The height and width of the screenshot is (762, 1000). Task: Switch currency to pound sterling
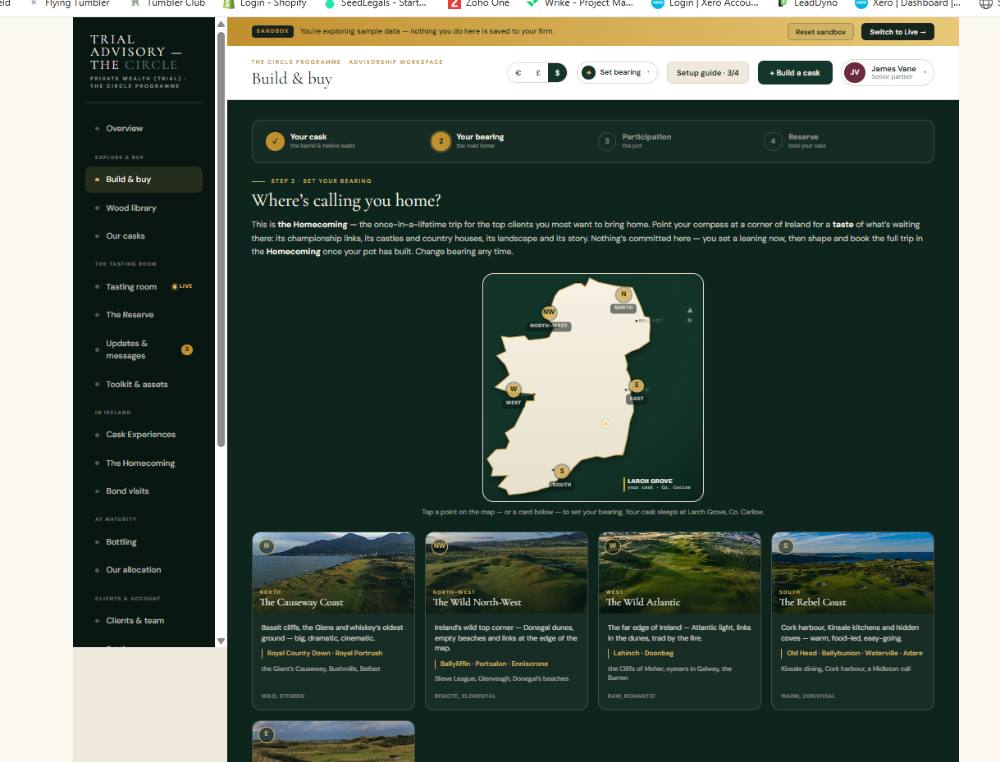click(538, 73)
